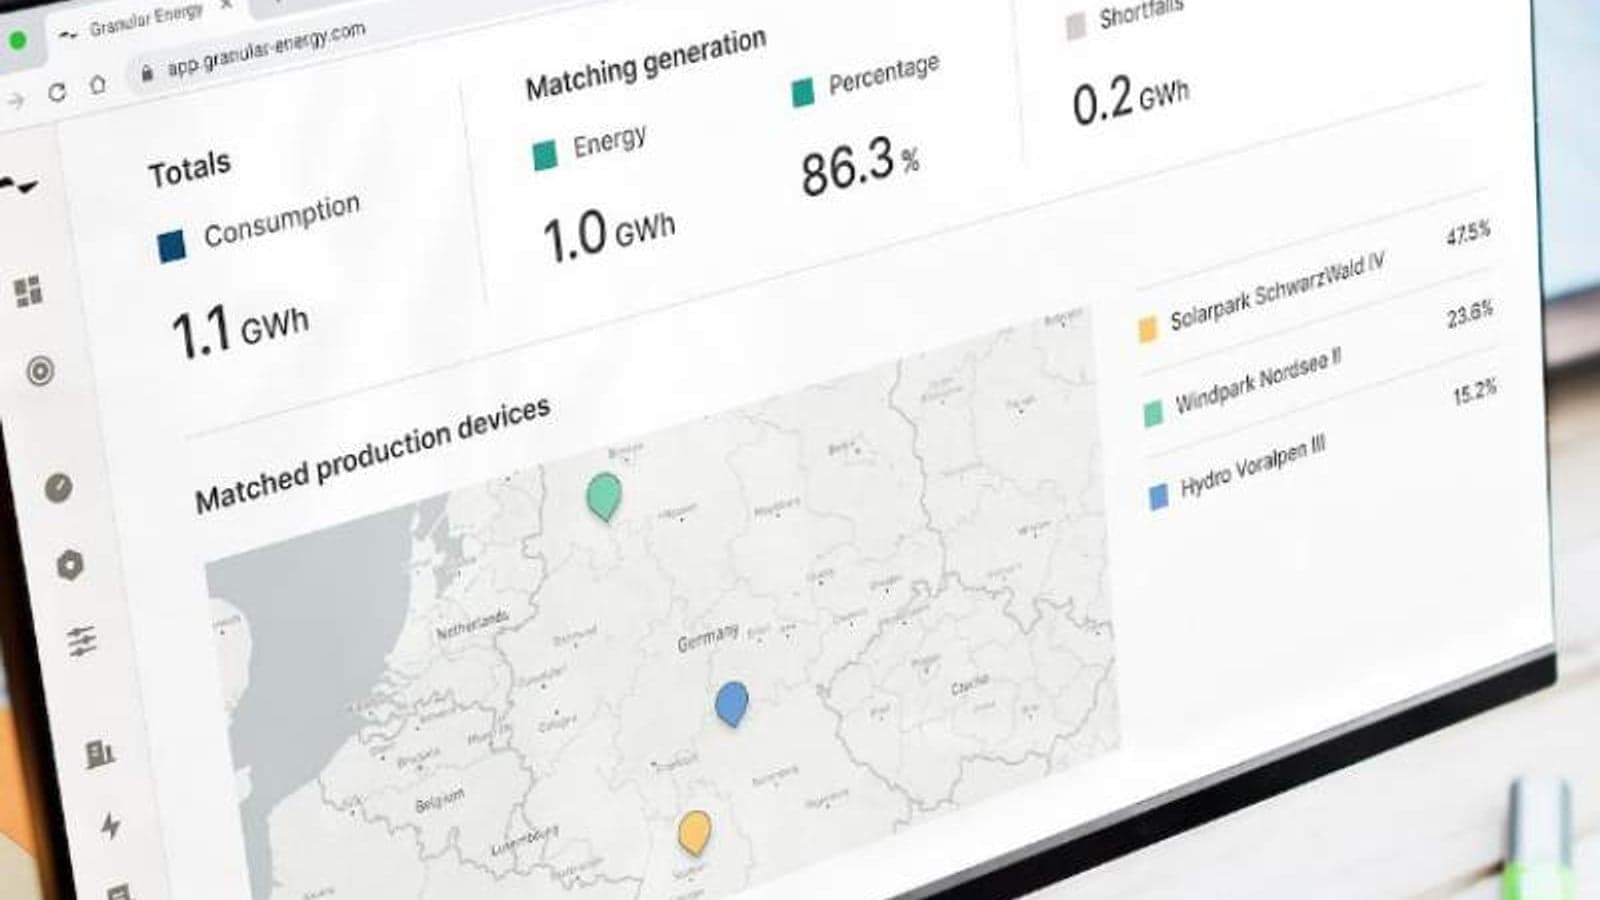The image size is (1600, 900).
Task: Click the building icon in sidebar
Action: pos(100,752)
